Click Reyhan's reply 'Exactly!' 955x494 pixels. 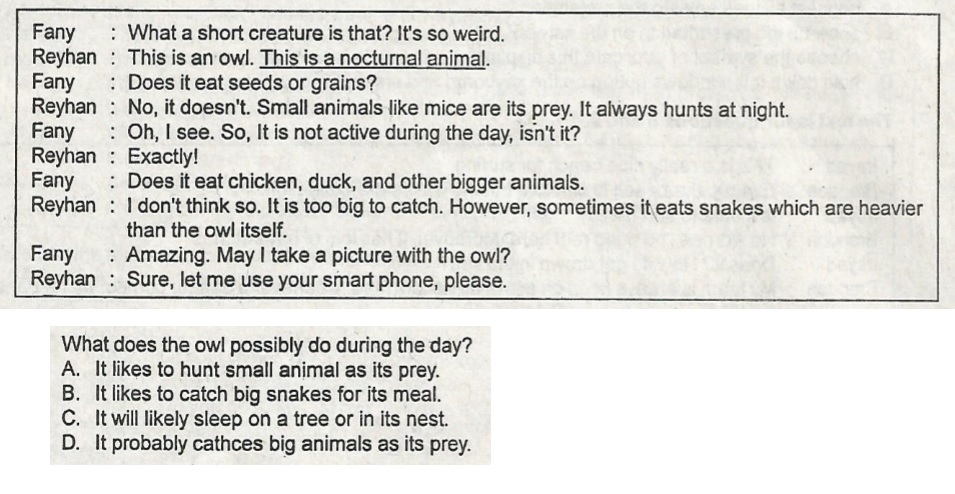[x=163, y=157]
